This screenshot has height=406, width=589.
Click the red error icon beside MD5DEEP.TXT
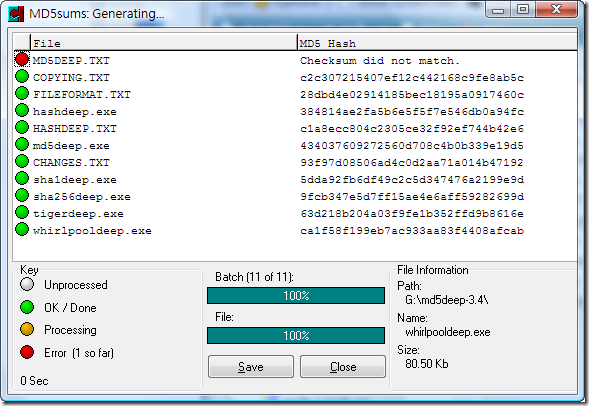pyautogui.click(x=22, y=59)
